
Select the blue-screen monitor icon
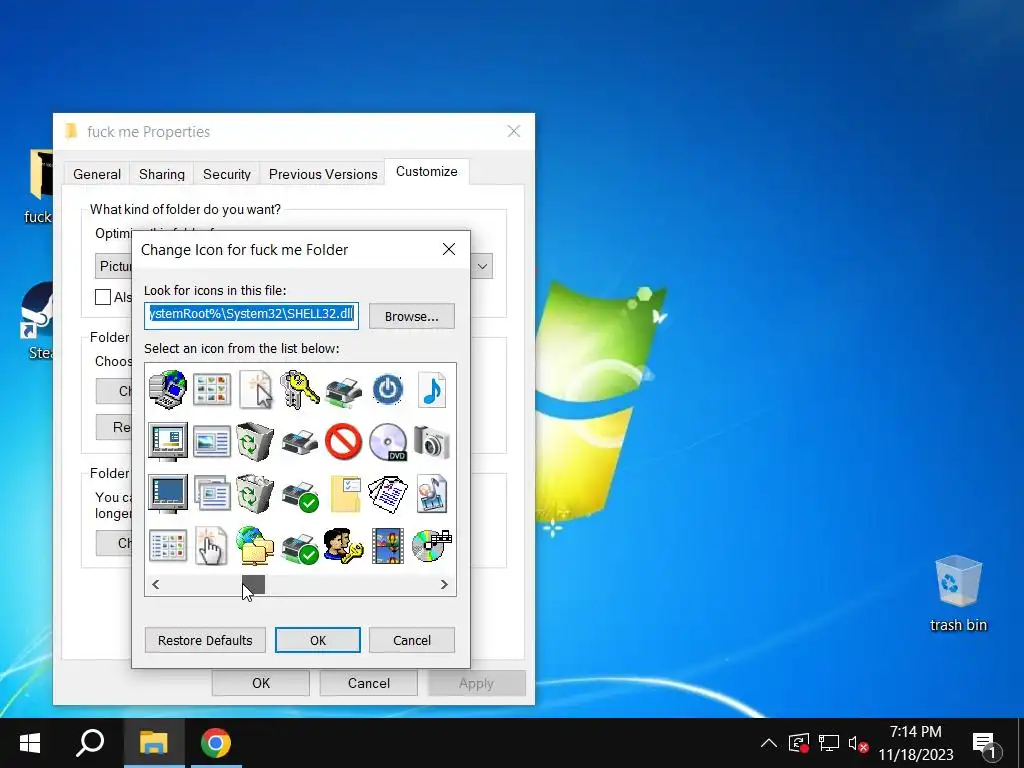coord(168,494)
